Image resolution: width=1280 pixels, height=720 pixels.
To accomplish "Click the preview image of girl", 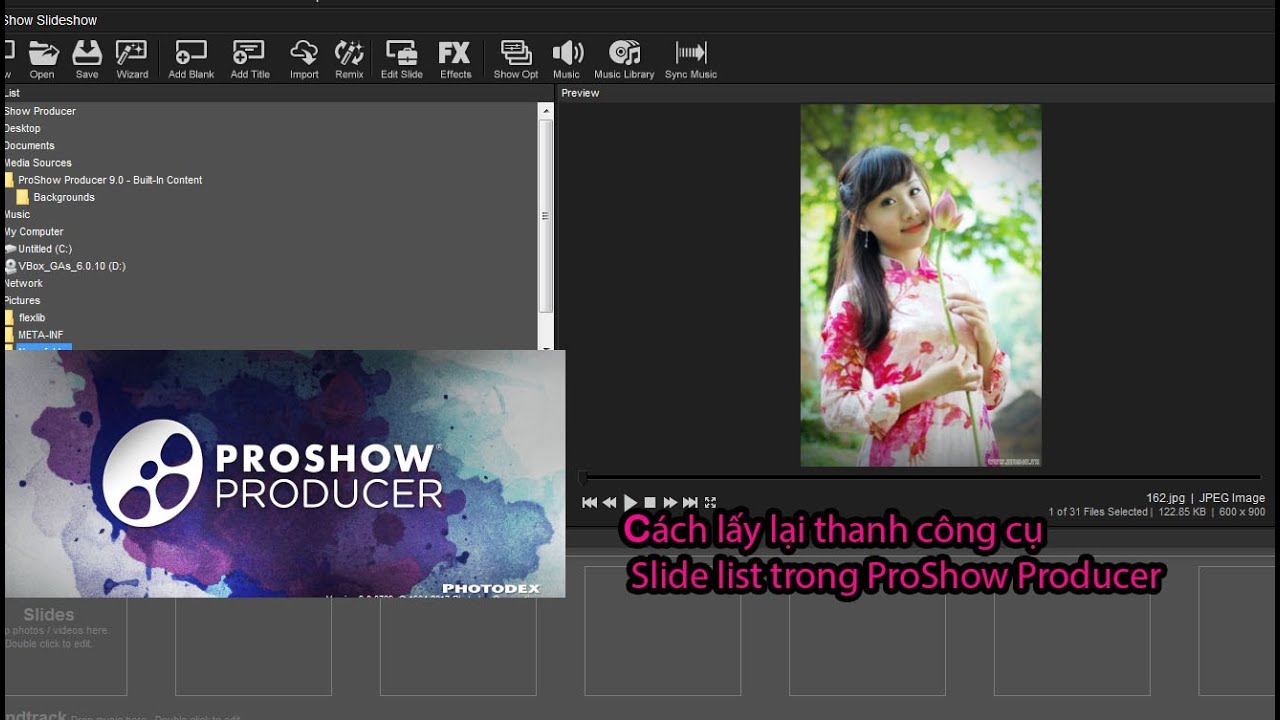I will 921,285.
